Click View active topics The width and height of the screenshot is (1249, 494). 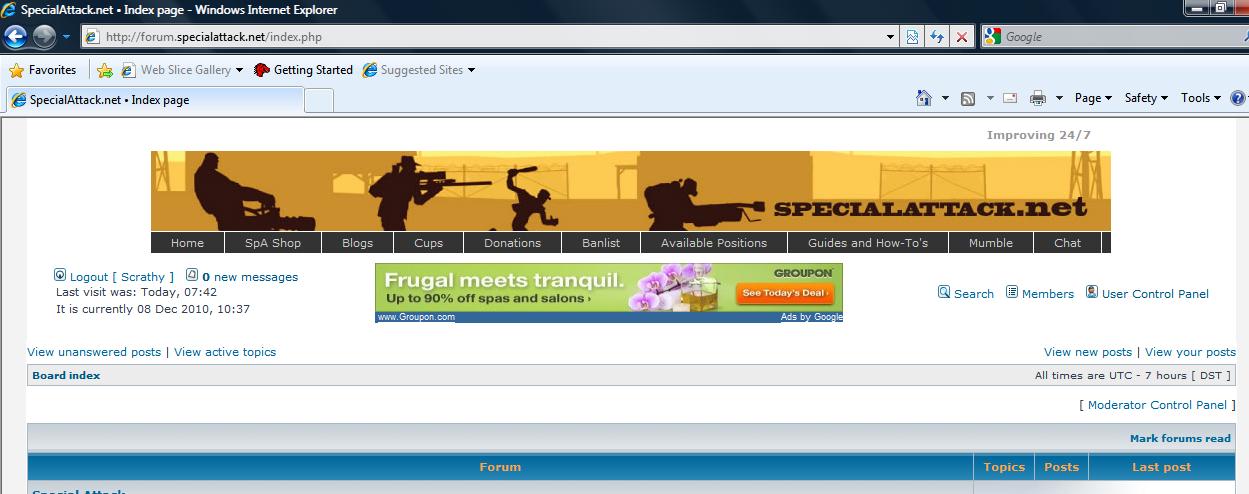225,352
